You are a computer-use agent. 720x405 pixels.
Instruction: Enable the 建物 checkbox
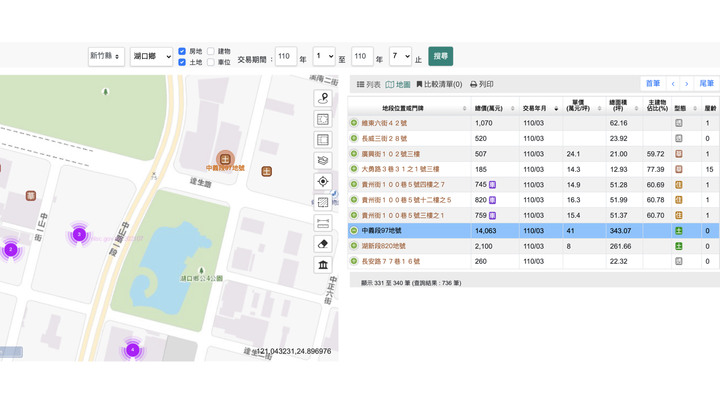[x=211, y=51]
